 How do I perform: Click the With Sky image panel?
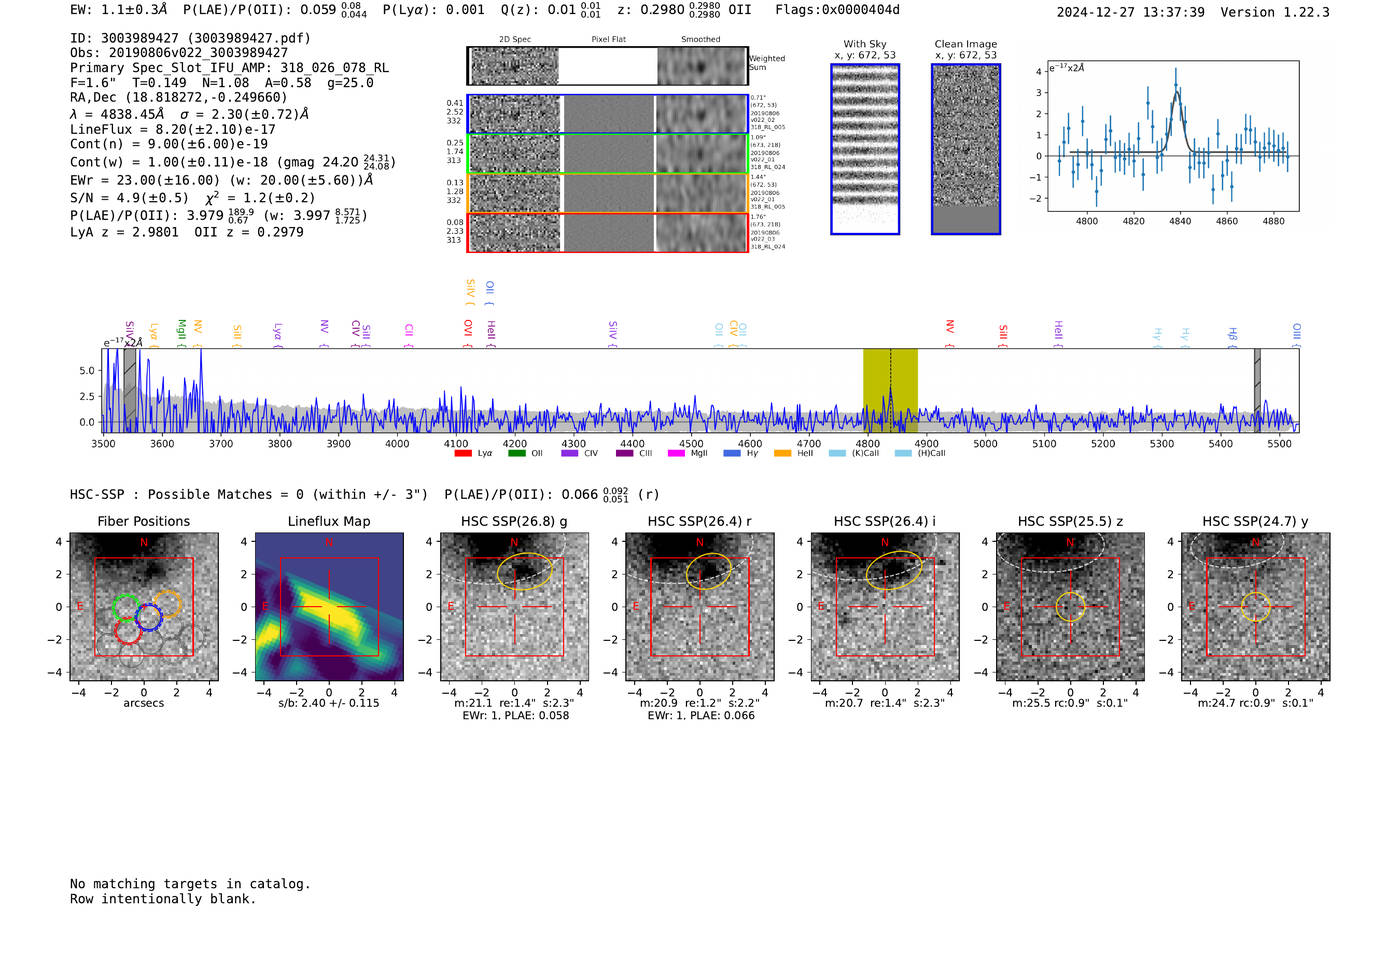point(865,149)
